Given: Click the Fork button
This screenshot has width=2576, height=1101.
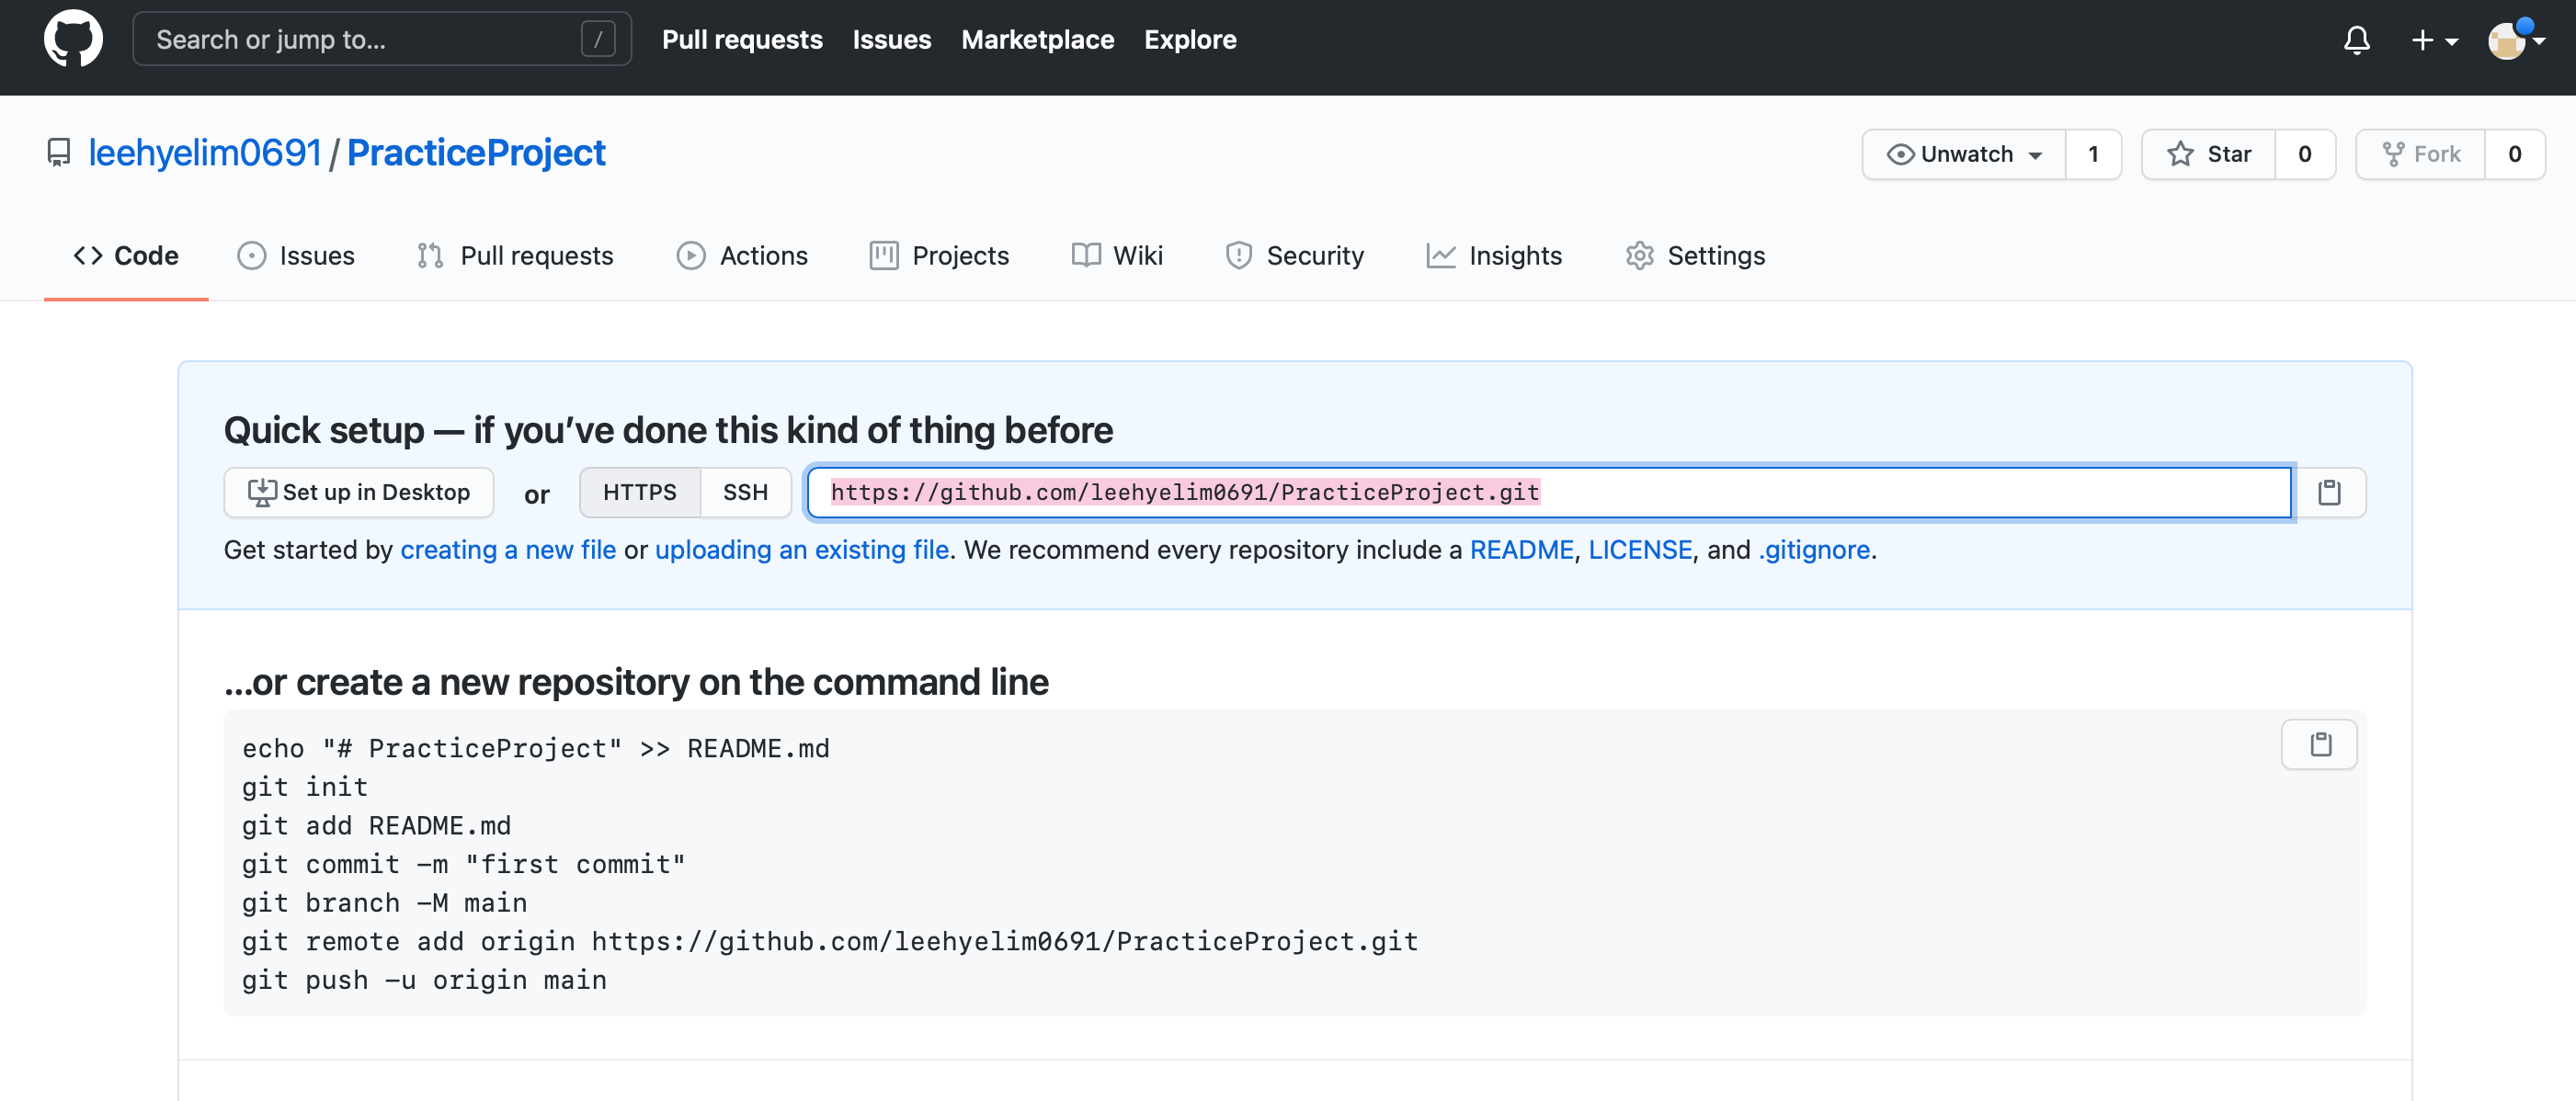Looking at the screenshot, I should [x=2420, y=154].
